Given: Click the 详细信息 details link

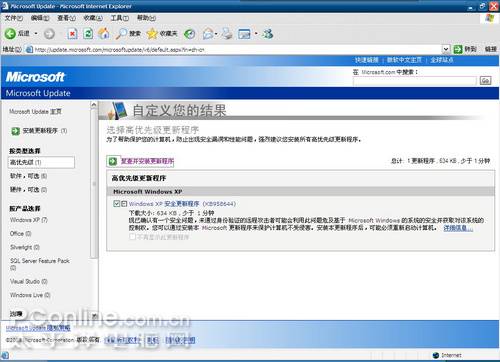Looking at the screenshot, I should (458, 228).
